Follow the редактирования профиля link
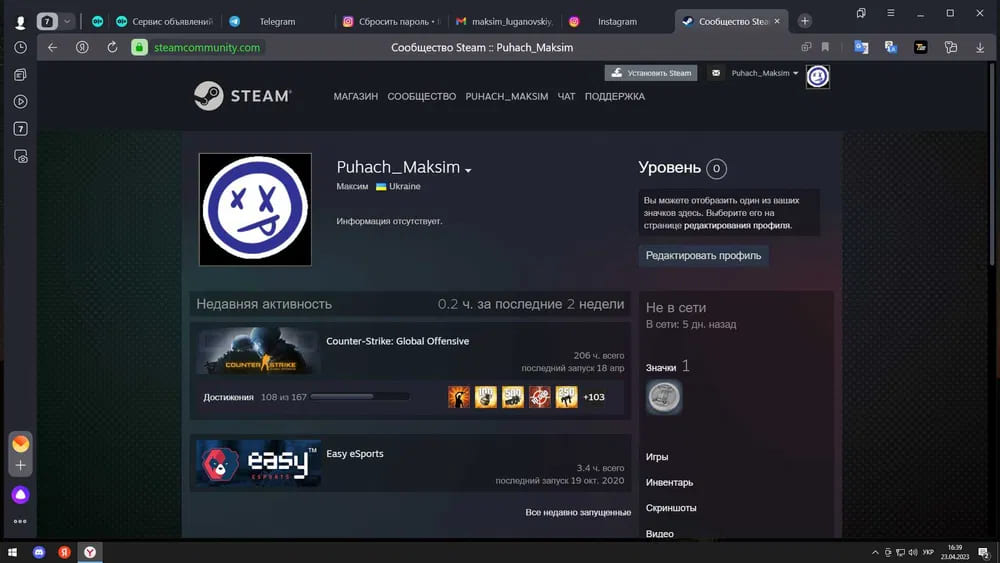Image resolution: width=1000 pixels, height=563 pixels. point(738,225)
